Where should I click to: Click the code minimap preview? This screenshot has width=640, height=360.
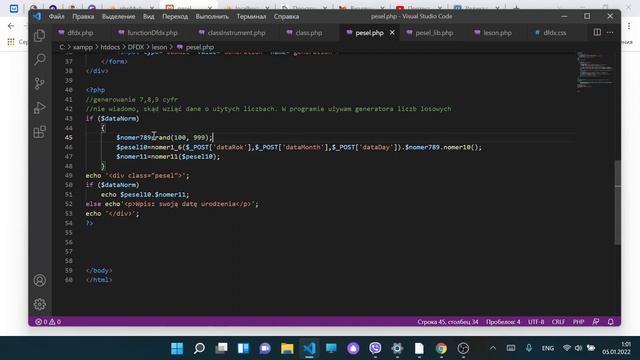(595, 72)
